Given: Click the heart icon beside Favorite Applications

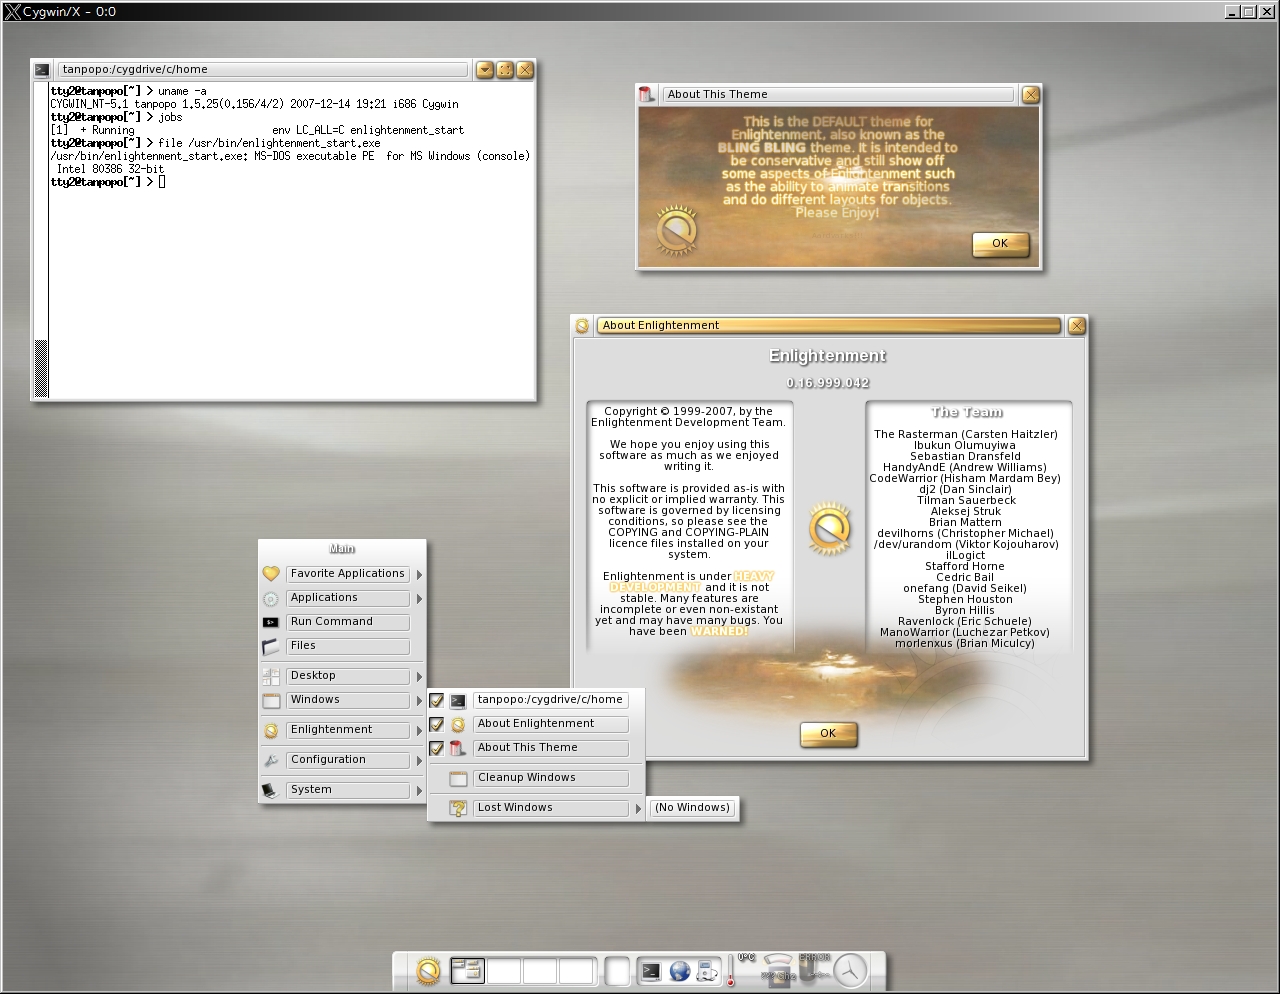Looking at the screenshot, I should (x=271, y=574).
